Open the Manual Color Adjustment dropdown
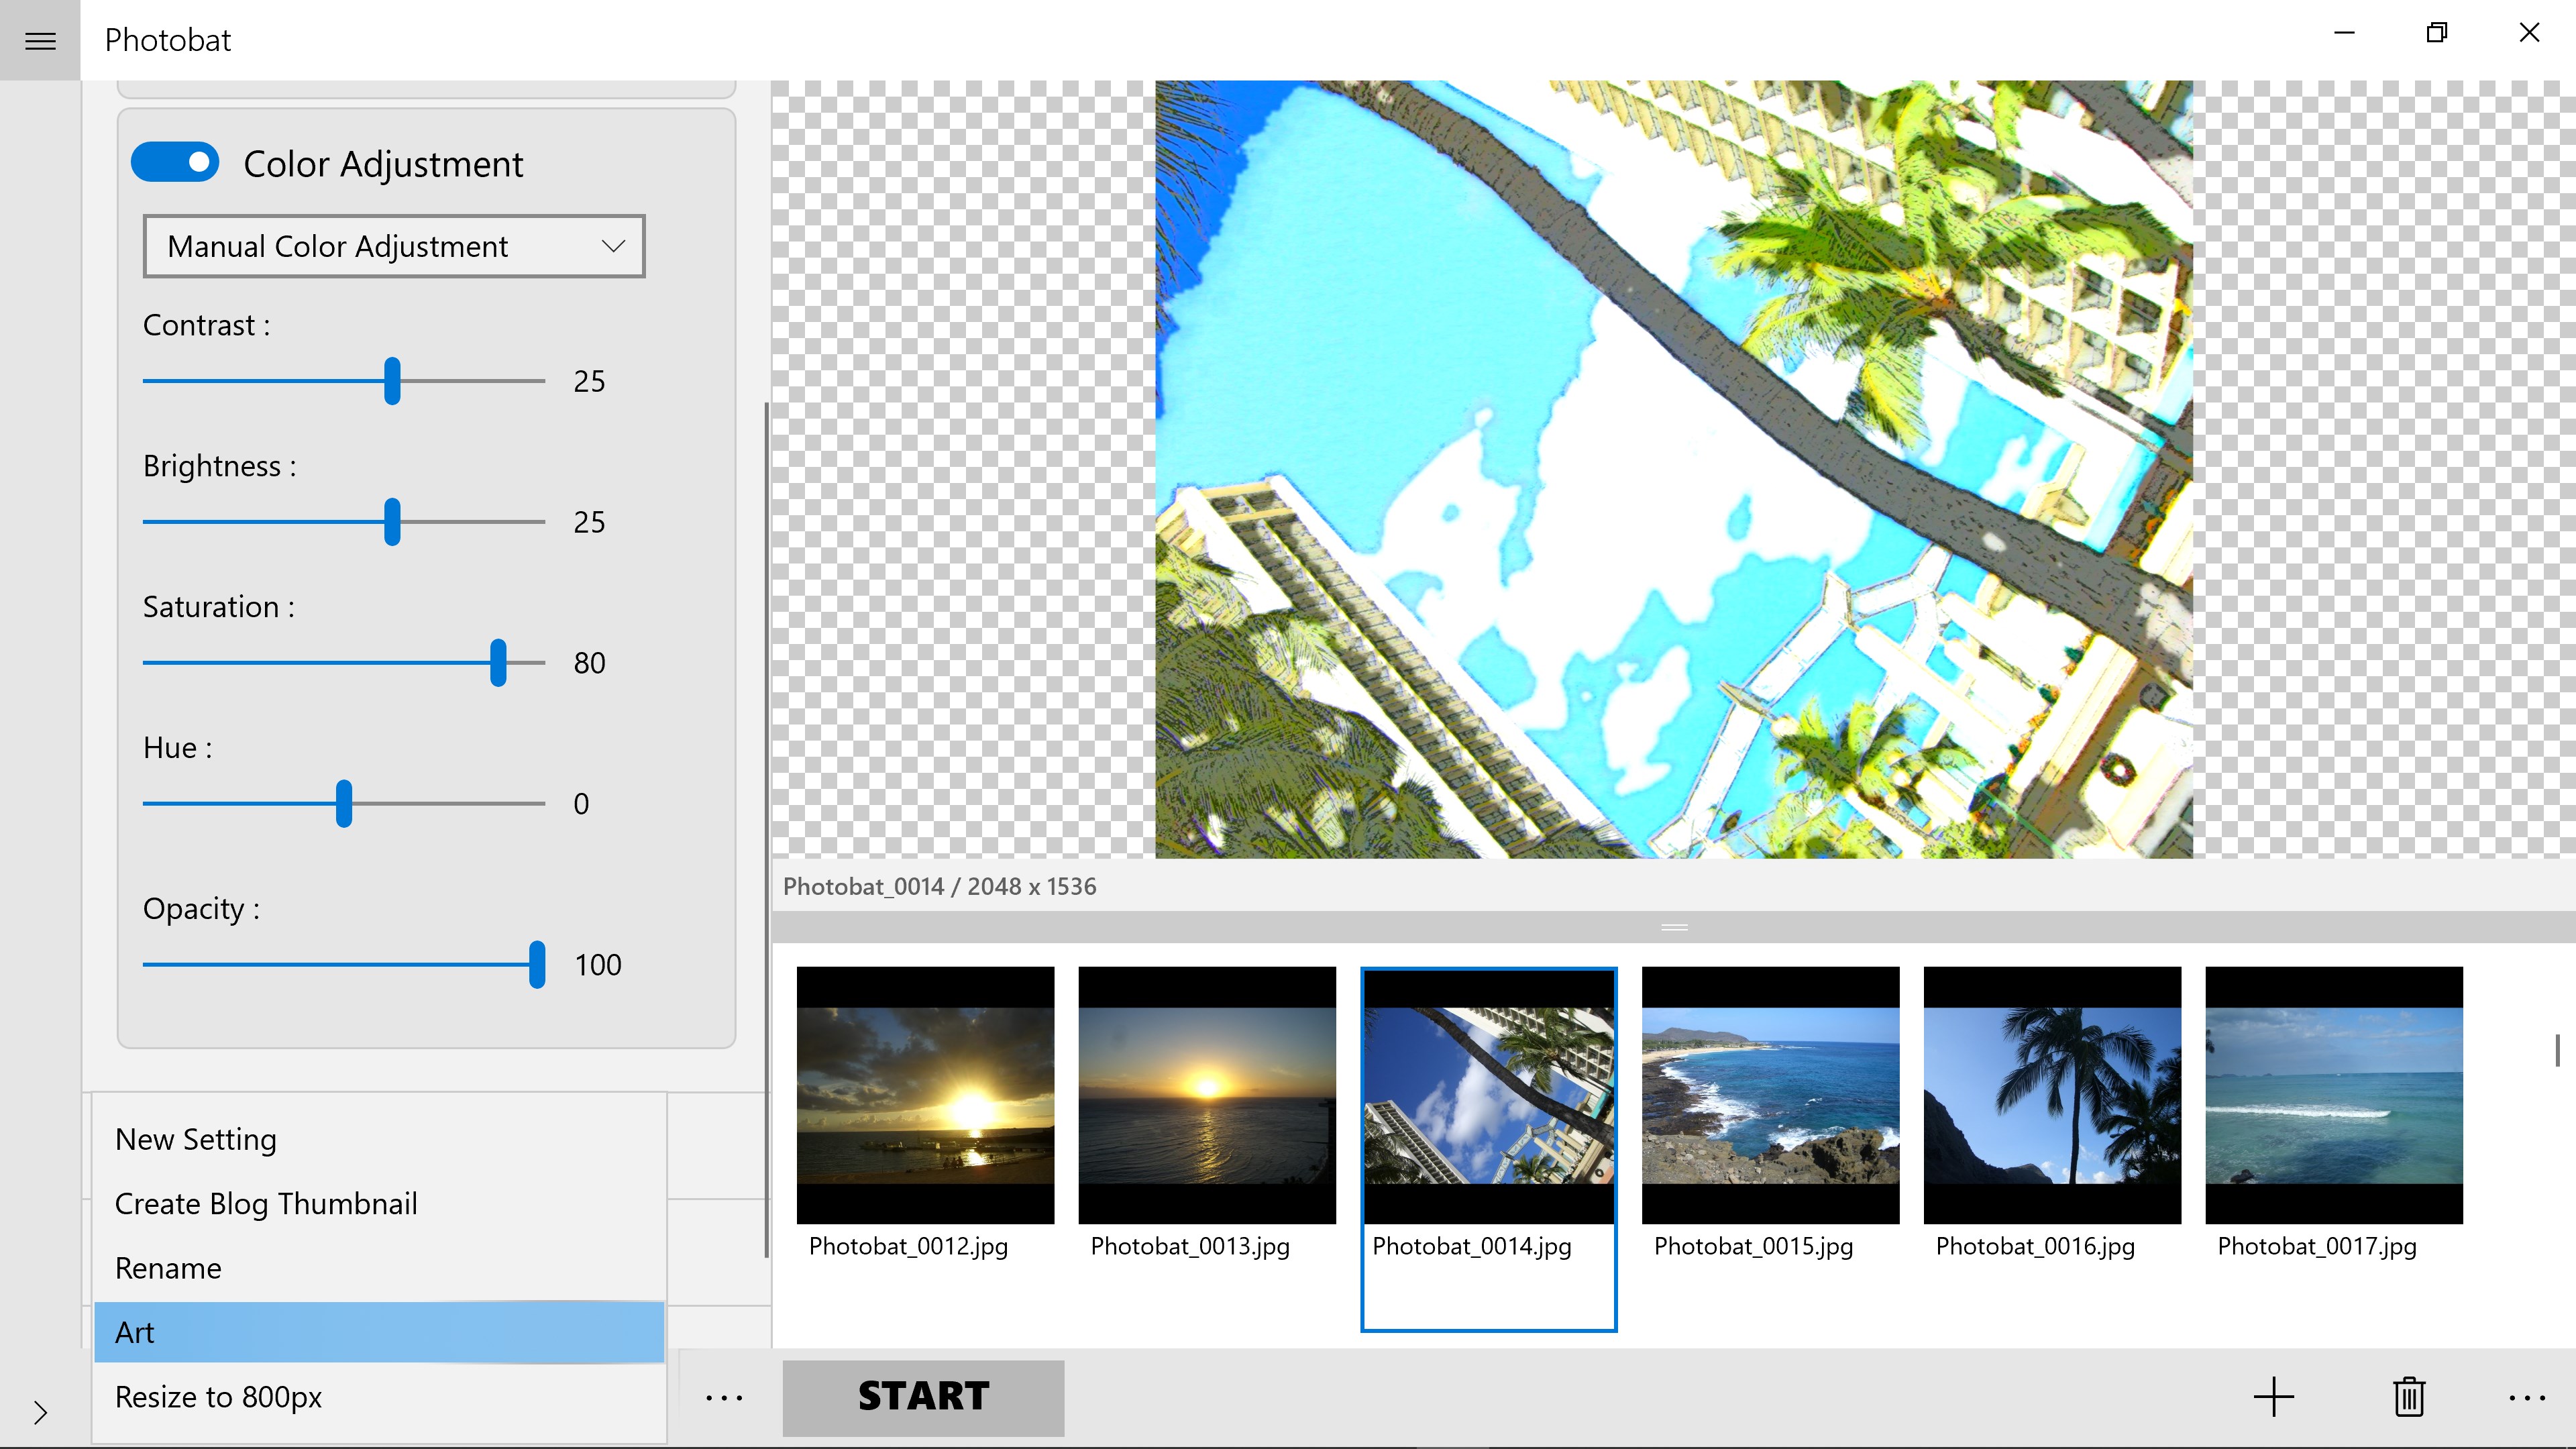 pyautogui.click(x=394, y=246)
